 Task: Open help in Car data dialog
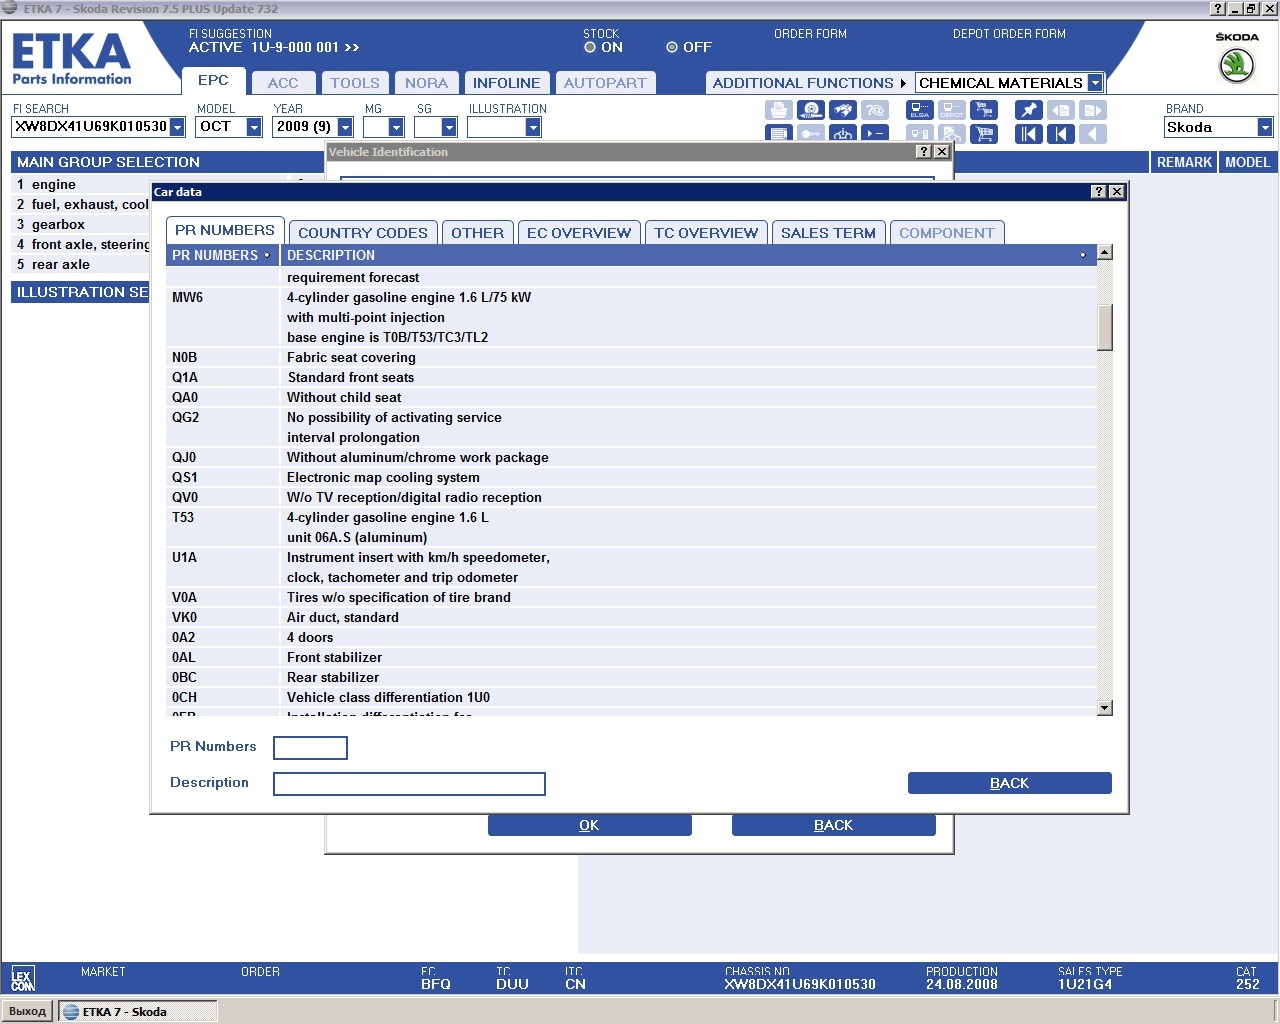pos(1099,192)
